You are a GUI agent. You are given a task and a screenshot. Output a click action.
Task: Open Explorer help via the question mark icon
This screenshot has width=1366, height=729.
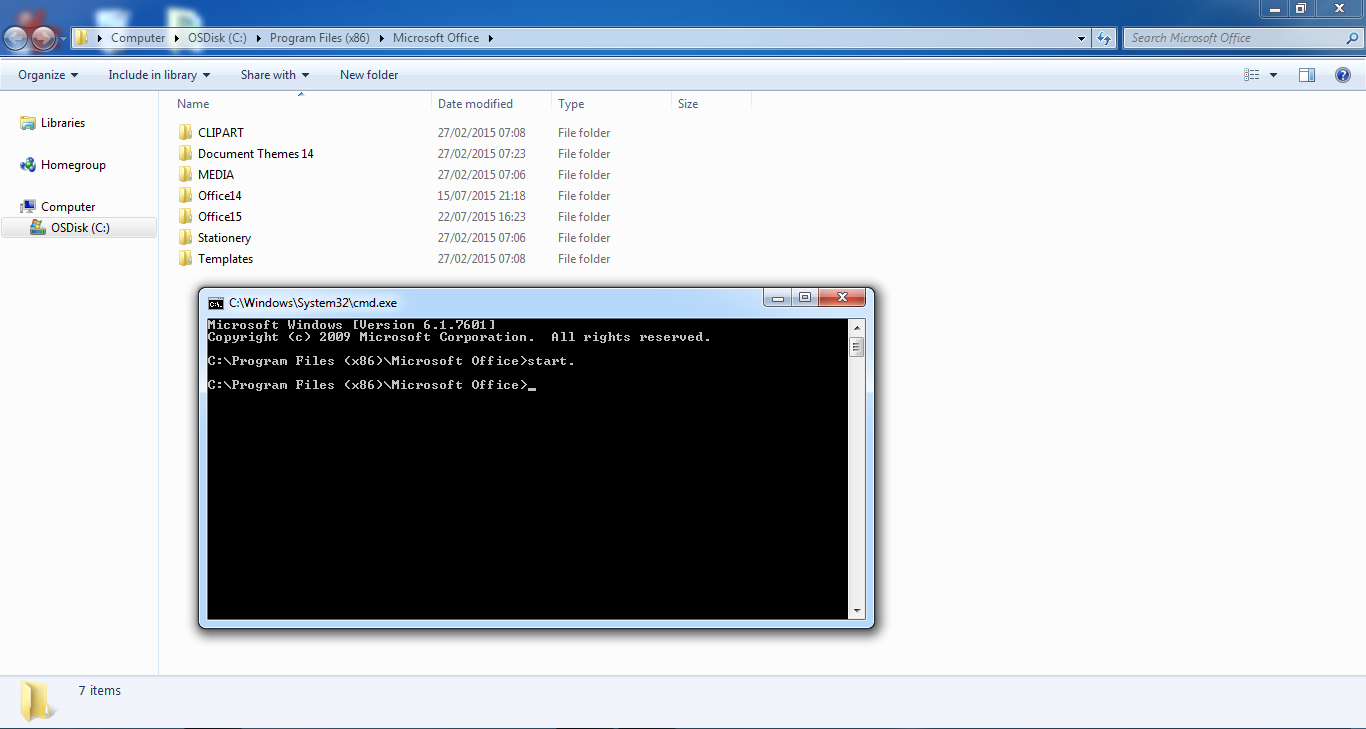click(x=1343, y=74)
